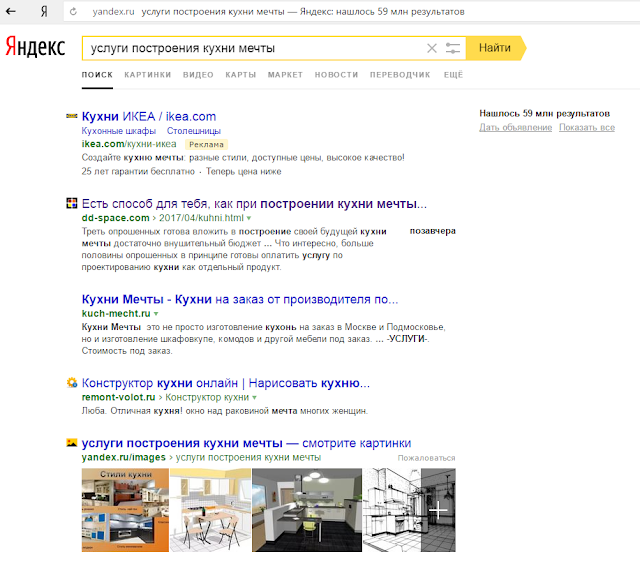Switch to the Маркет tab
Screen dimensions: 640x566
[x=285, y=75]
